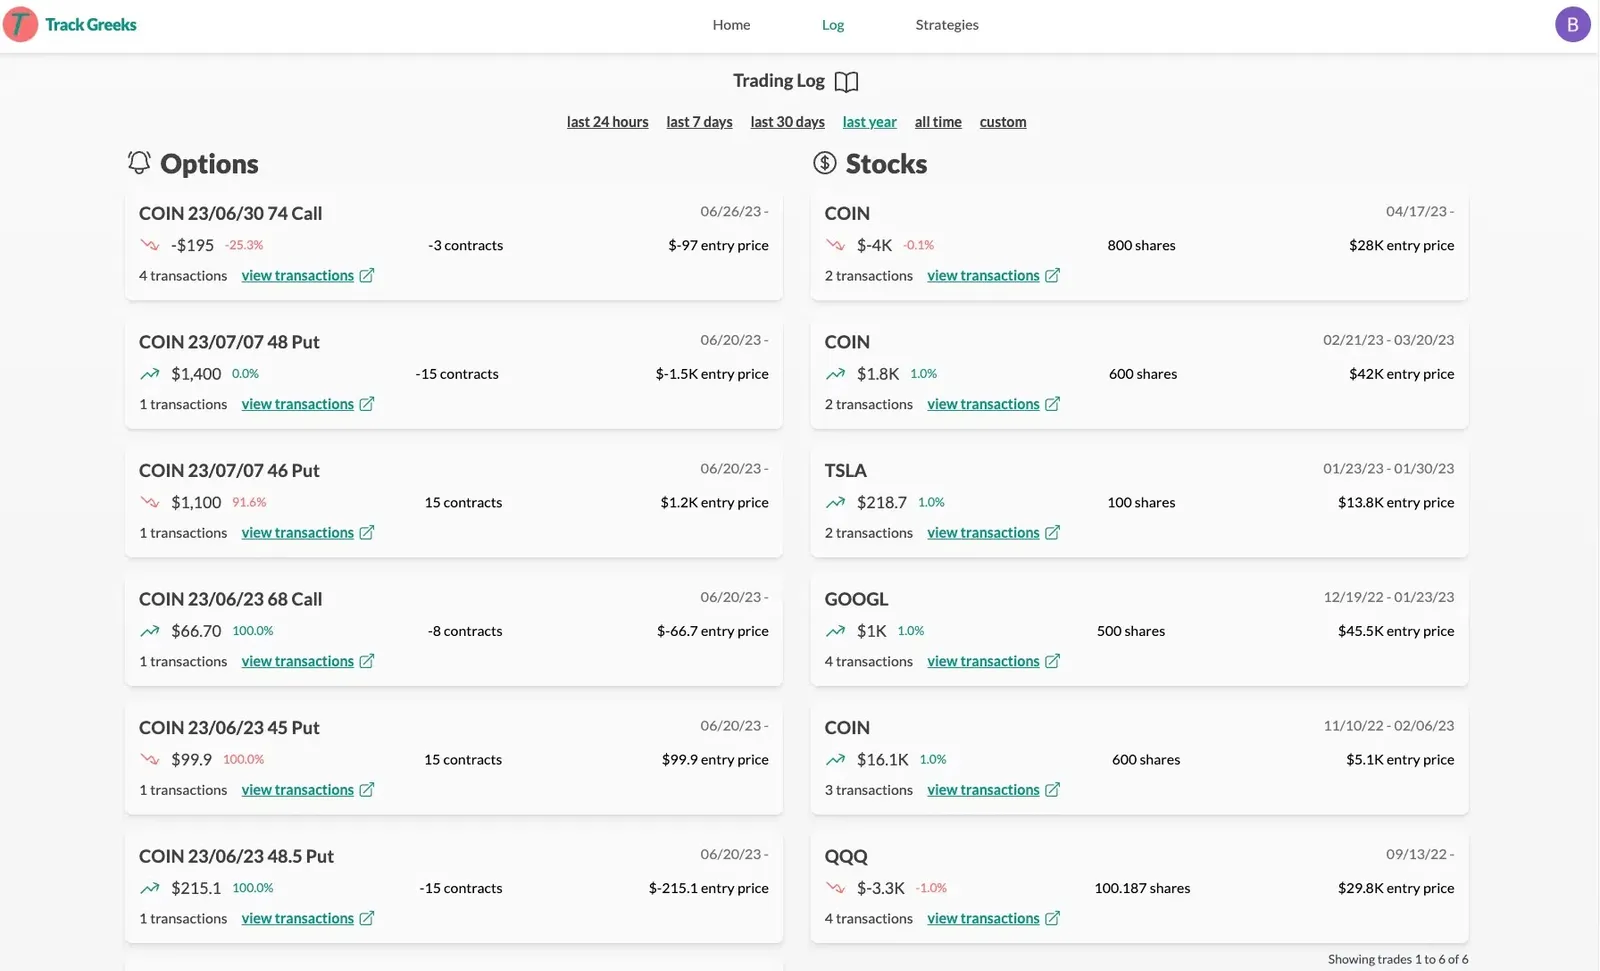Open external link icon for COIN 800 shares
The width and height of the screenshot is (1600, 971).
coord(1052,275)
